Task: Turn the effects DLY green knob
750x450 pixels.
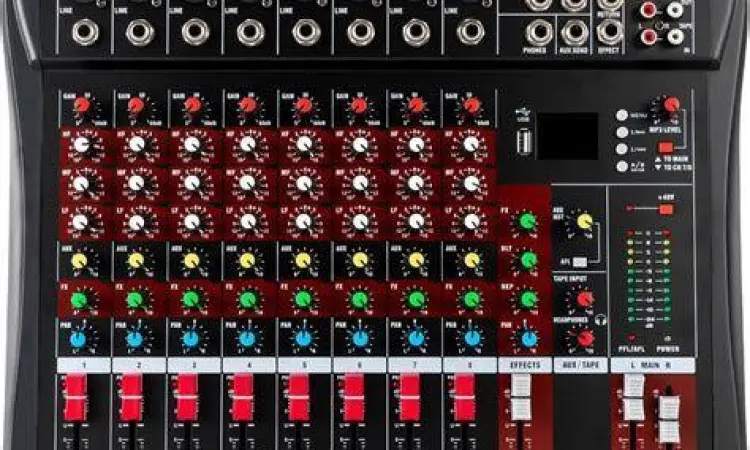Action: (x=529, y=260)
